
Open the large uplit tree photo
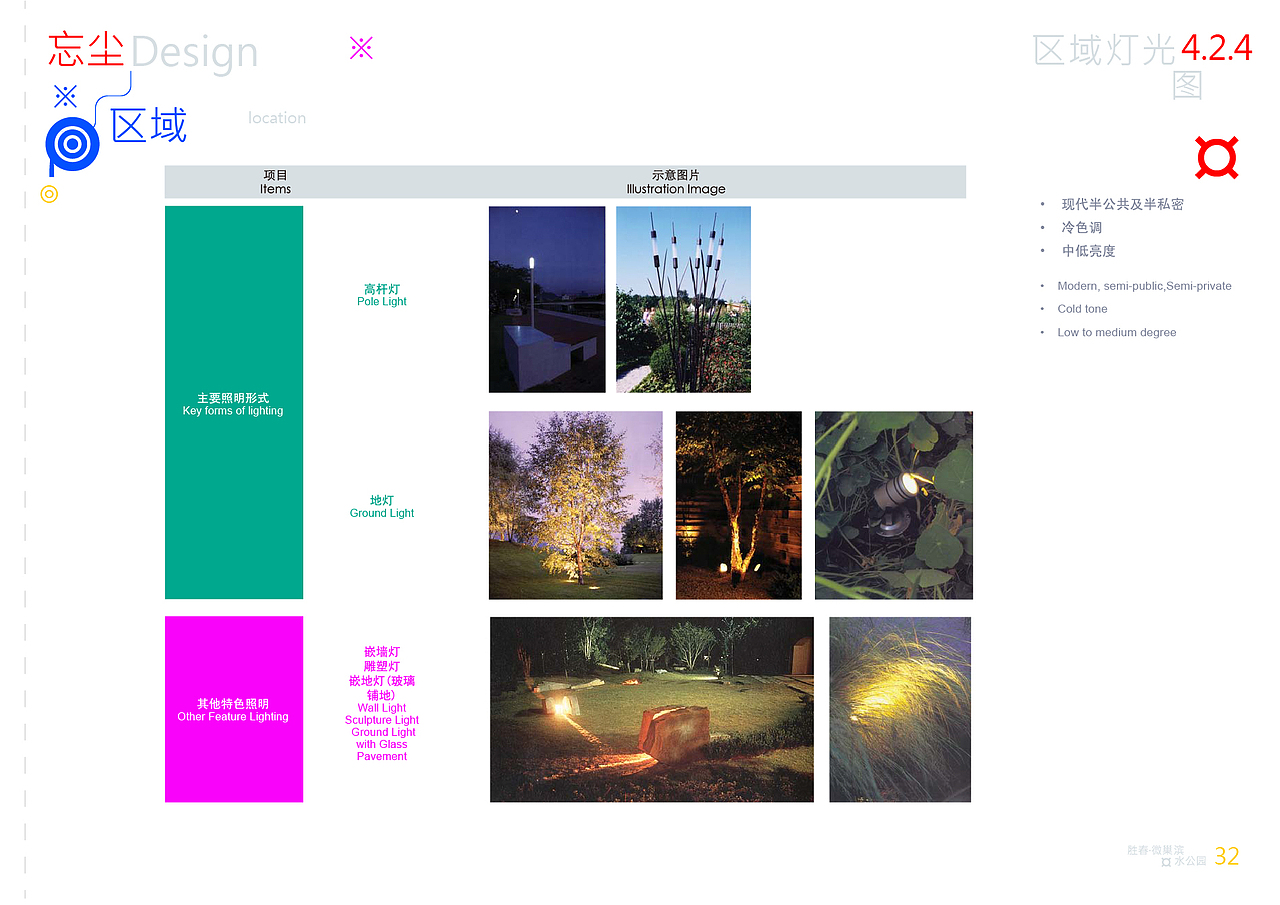coord(576,505)
